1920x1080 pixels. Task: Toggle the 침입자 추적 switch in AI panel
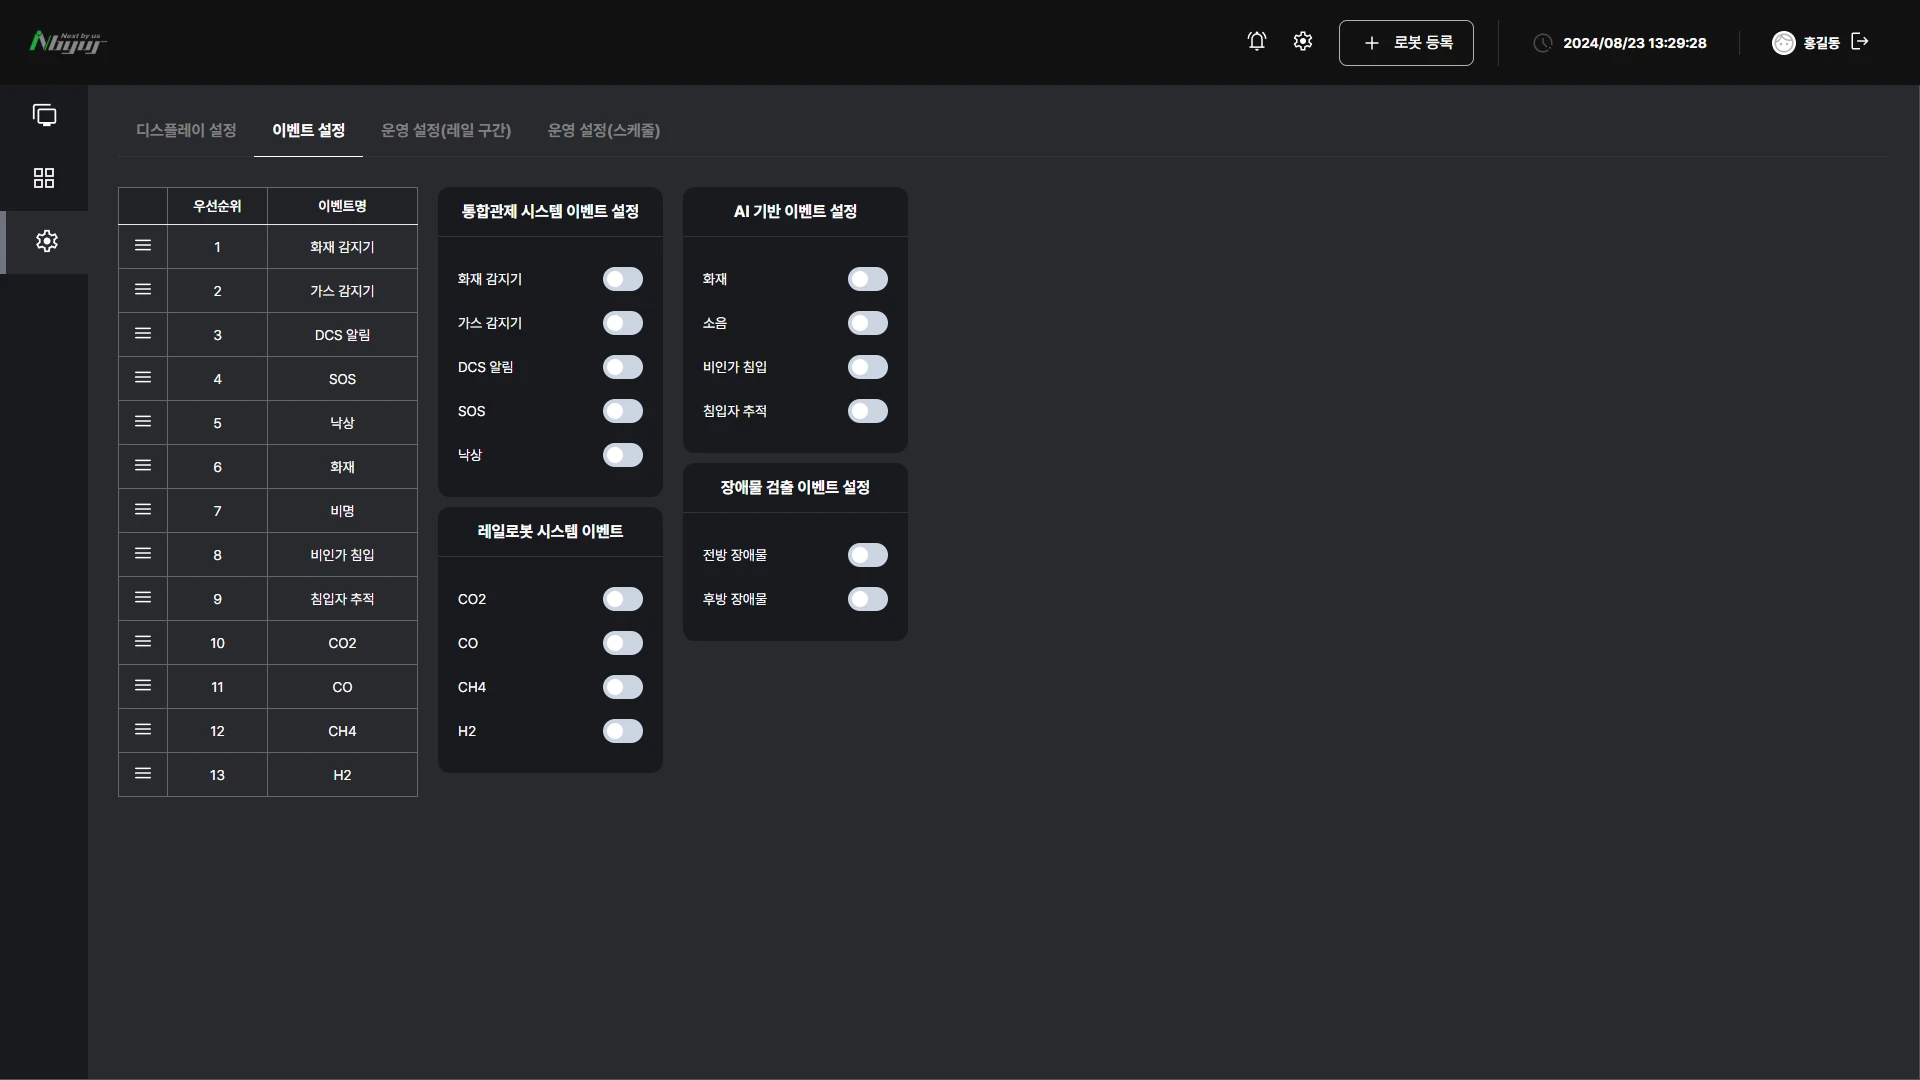pyautogui.click(x=867, y=411)
